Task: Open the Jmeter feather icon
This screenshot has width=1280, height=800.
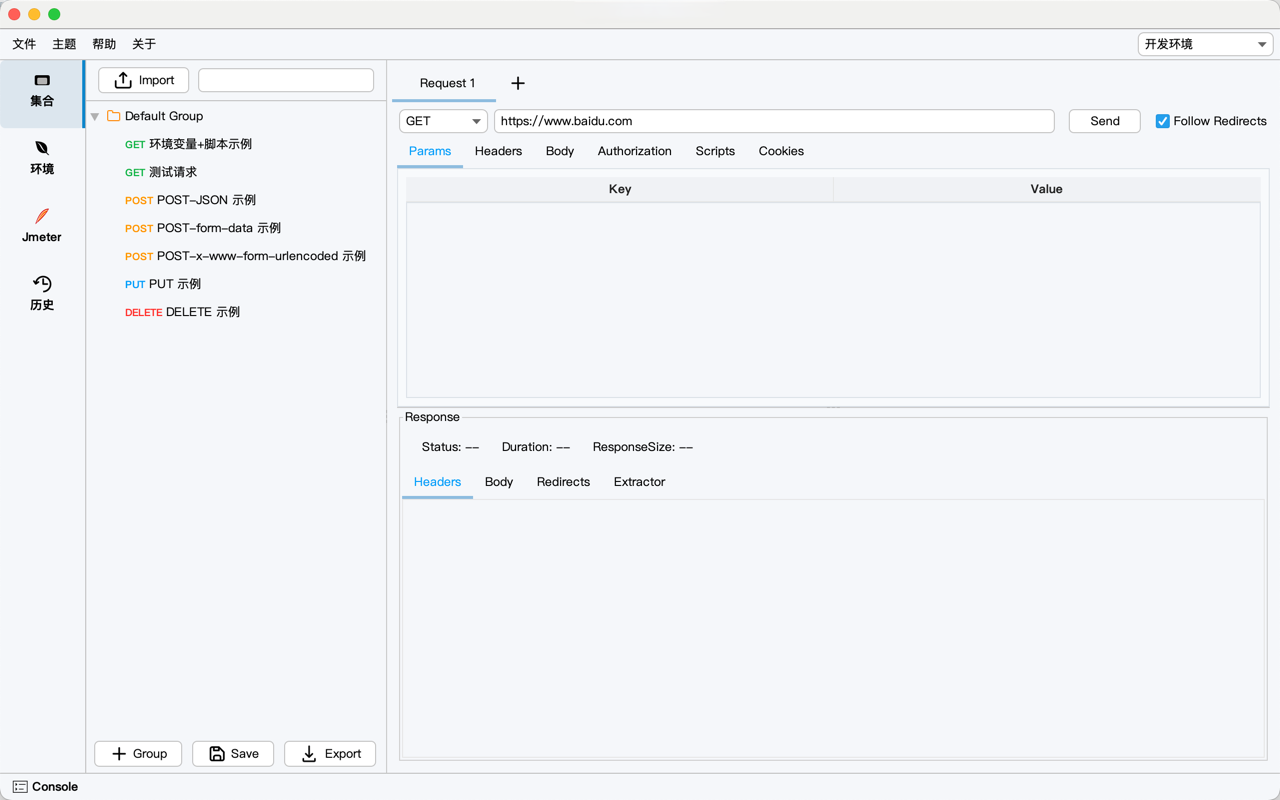Action: click(x=42, y=216)
